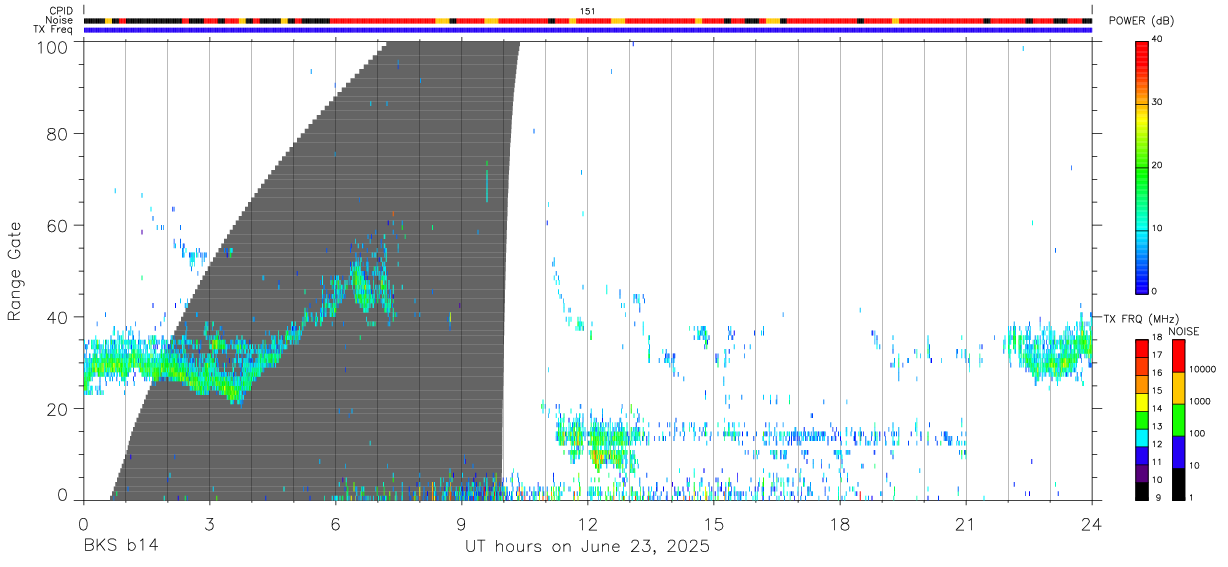Click the 100 label on the range gate axis
The width and height of the screenshot is (1228, 567).
53,47
